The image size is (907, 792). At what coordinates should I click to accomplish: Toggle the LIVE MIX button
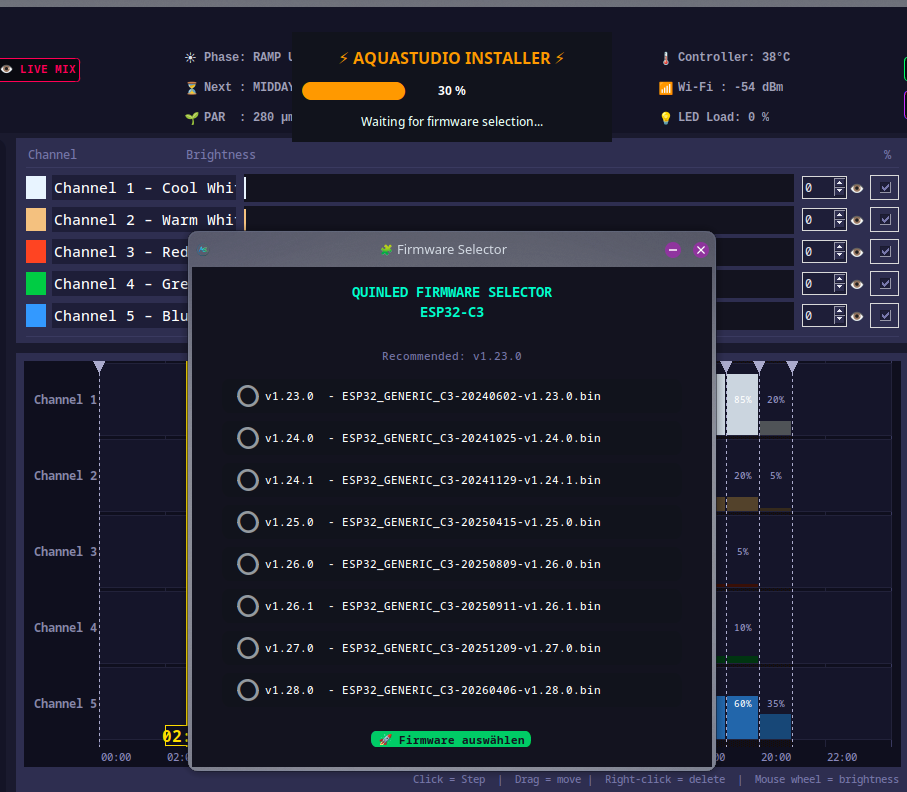pyautogui.click(x=39, y=69)
